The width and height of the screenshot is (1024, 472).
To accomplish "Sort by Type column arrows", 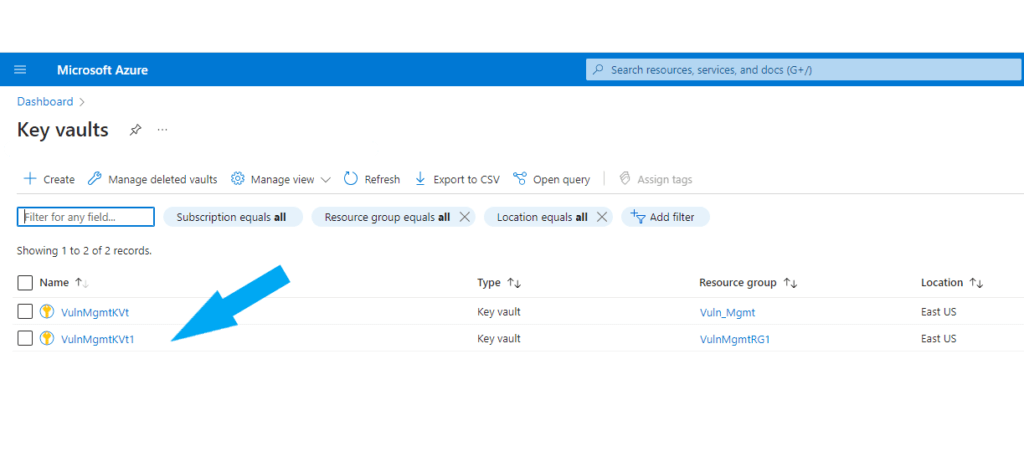I will pyautogui.click(x=514, y=283).
